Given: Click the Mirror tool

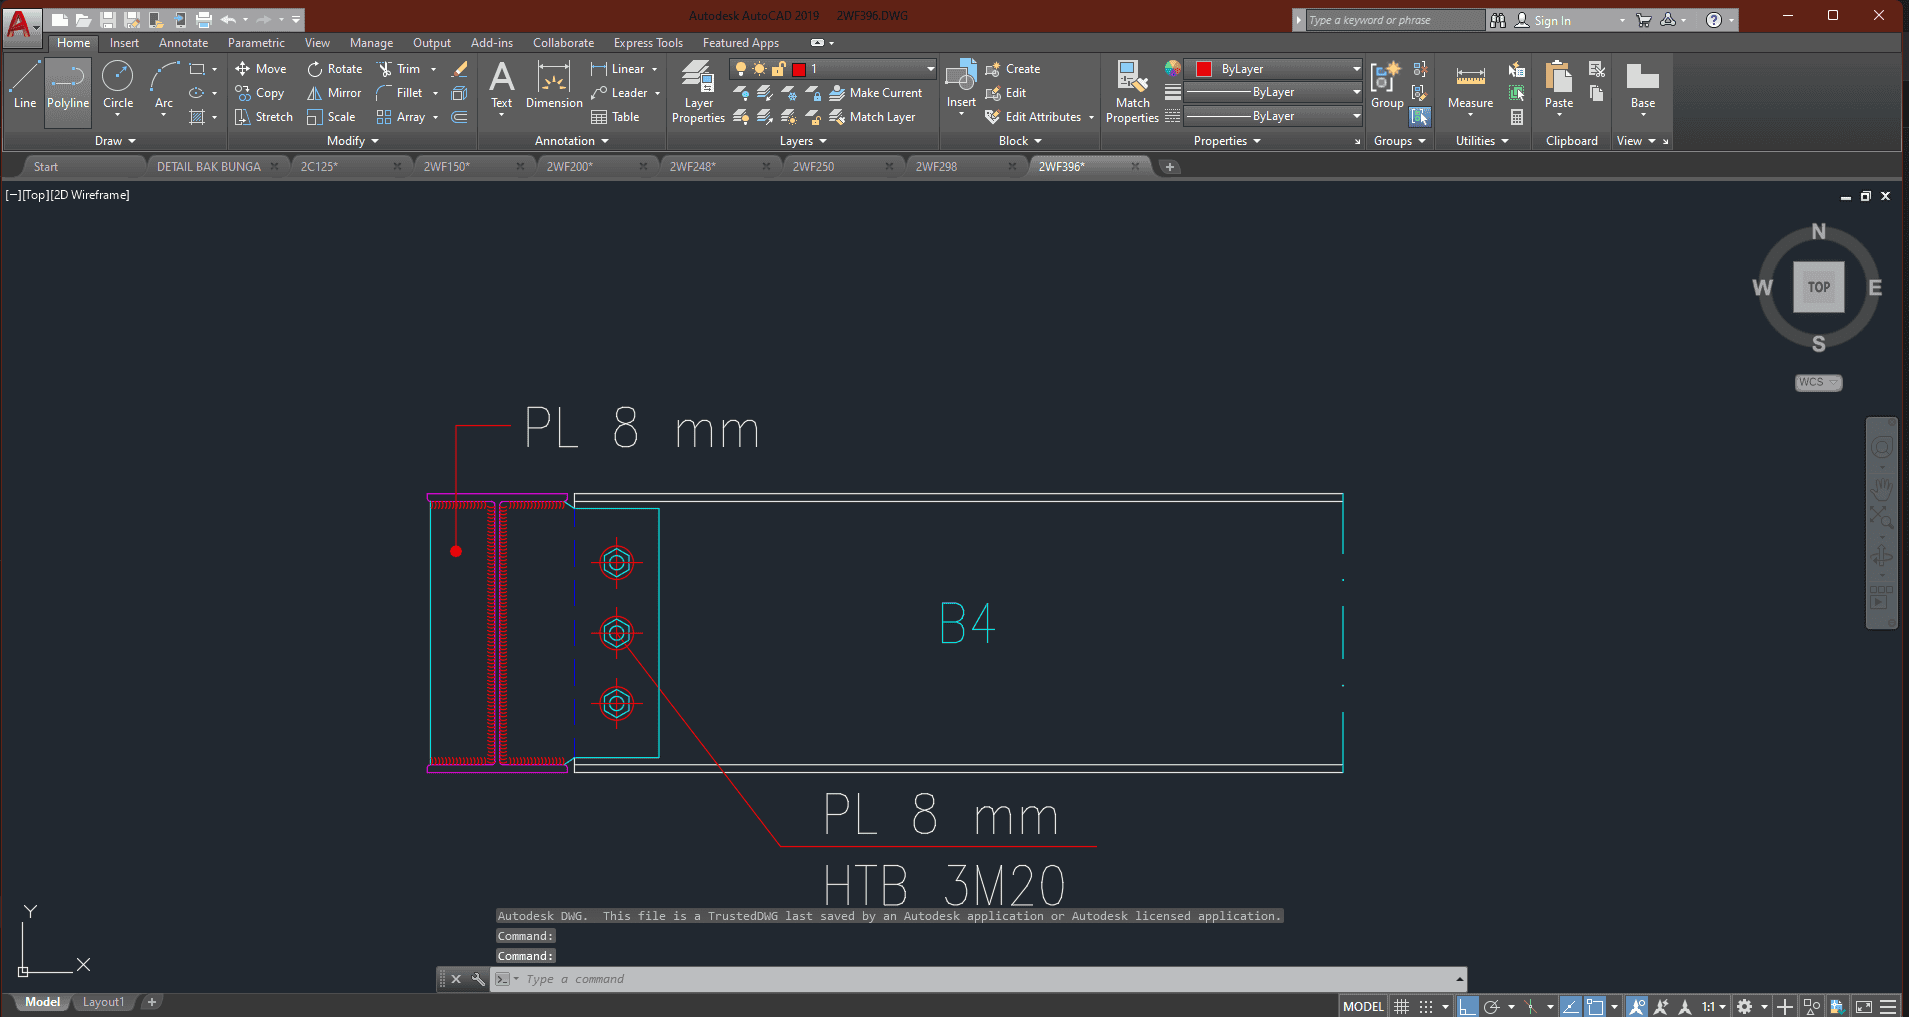Looking at the screenshot, I should click(334, 93).
